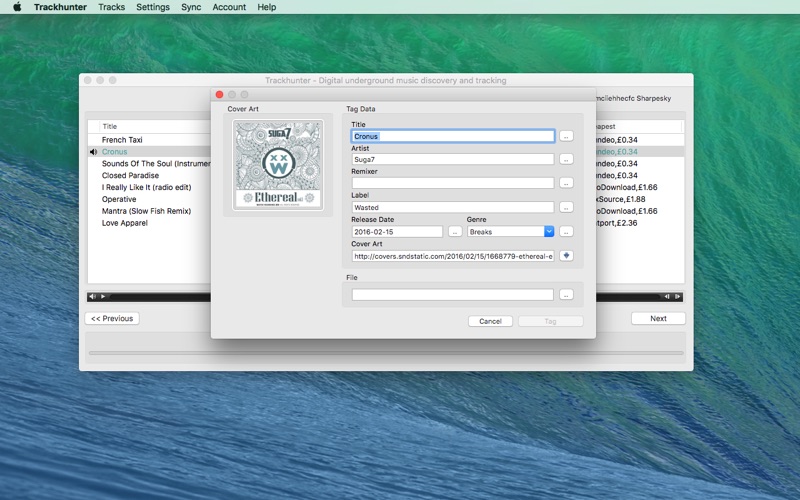Focus the Title field containing Cronus

tap(453, 136)
